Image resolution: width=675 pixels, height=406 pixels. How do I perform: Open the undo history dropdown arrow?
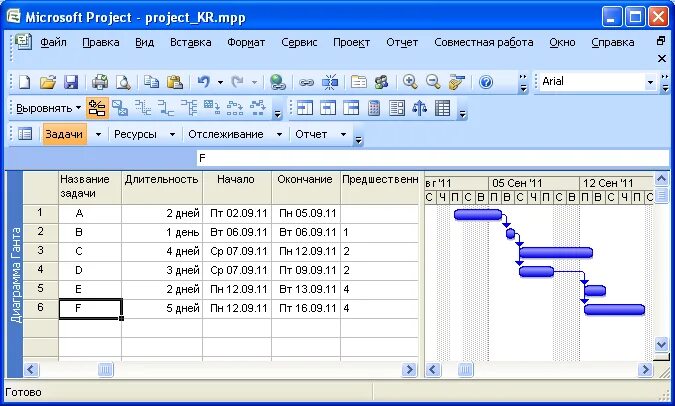pyautogui.click(x=220, y=82)
